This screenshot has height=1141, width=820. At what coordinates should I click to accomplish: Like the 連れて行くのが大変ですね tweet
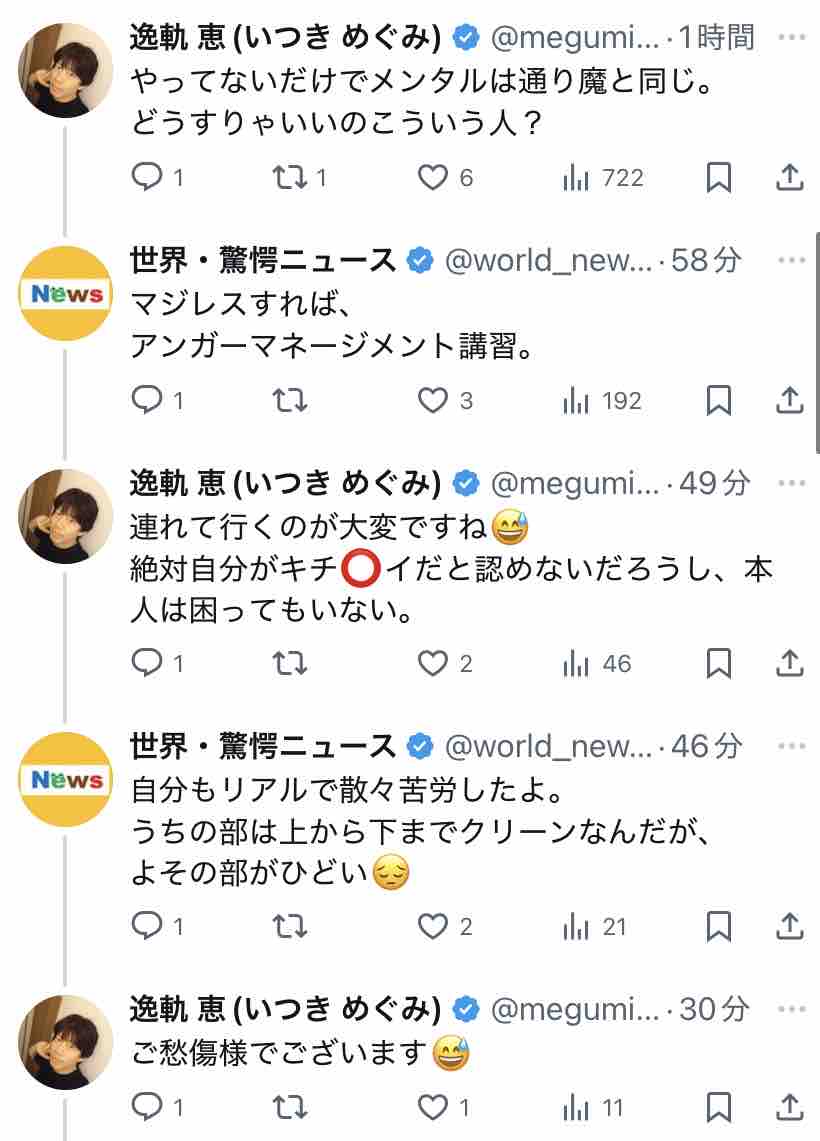coord(432,663)
